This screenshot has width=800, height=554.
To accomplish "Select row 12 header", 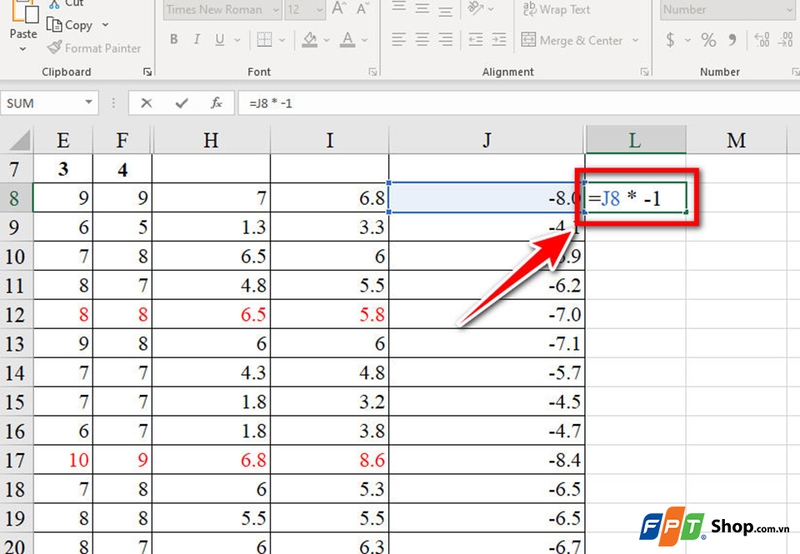I will pos(16,314).
